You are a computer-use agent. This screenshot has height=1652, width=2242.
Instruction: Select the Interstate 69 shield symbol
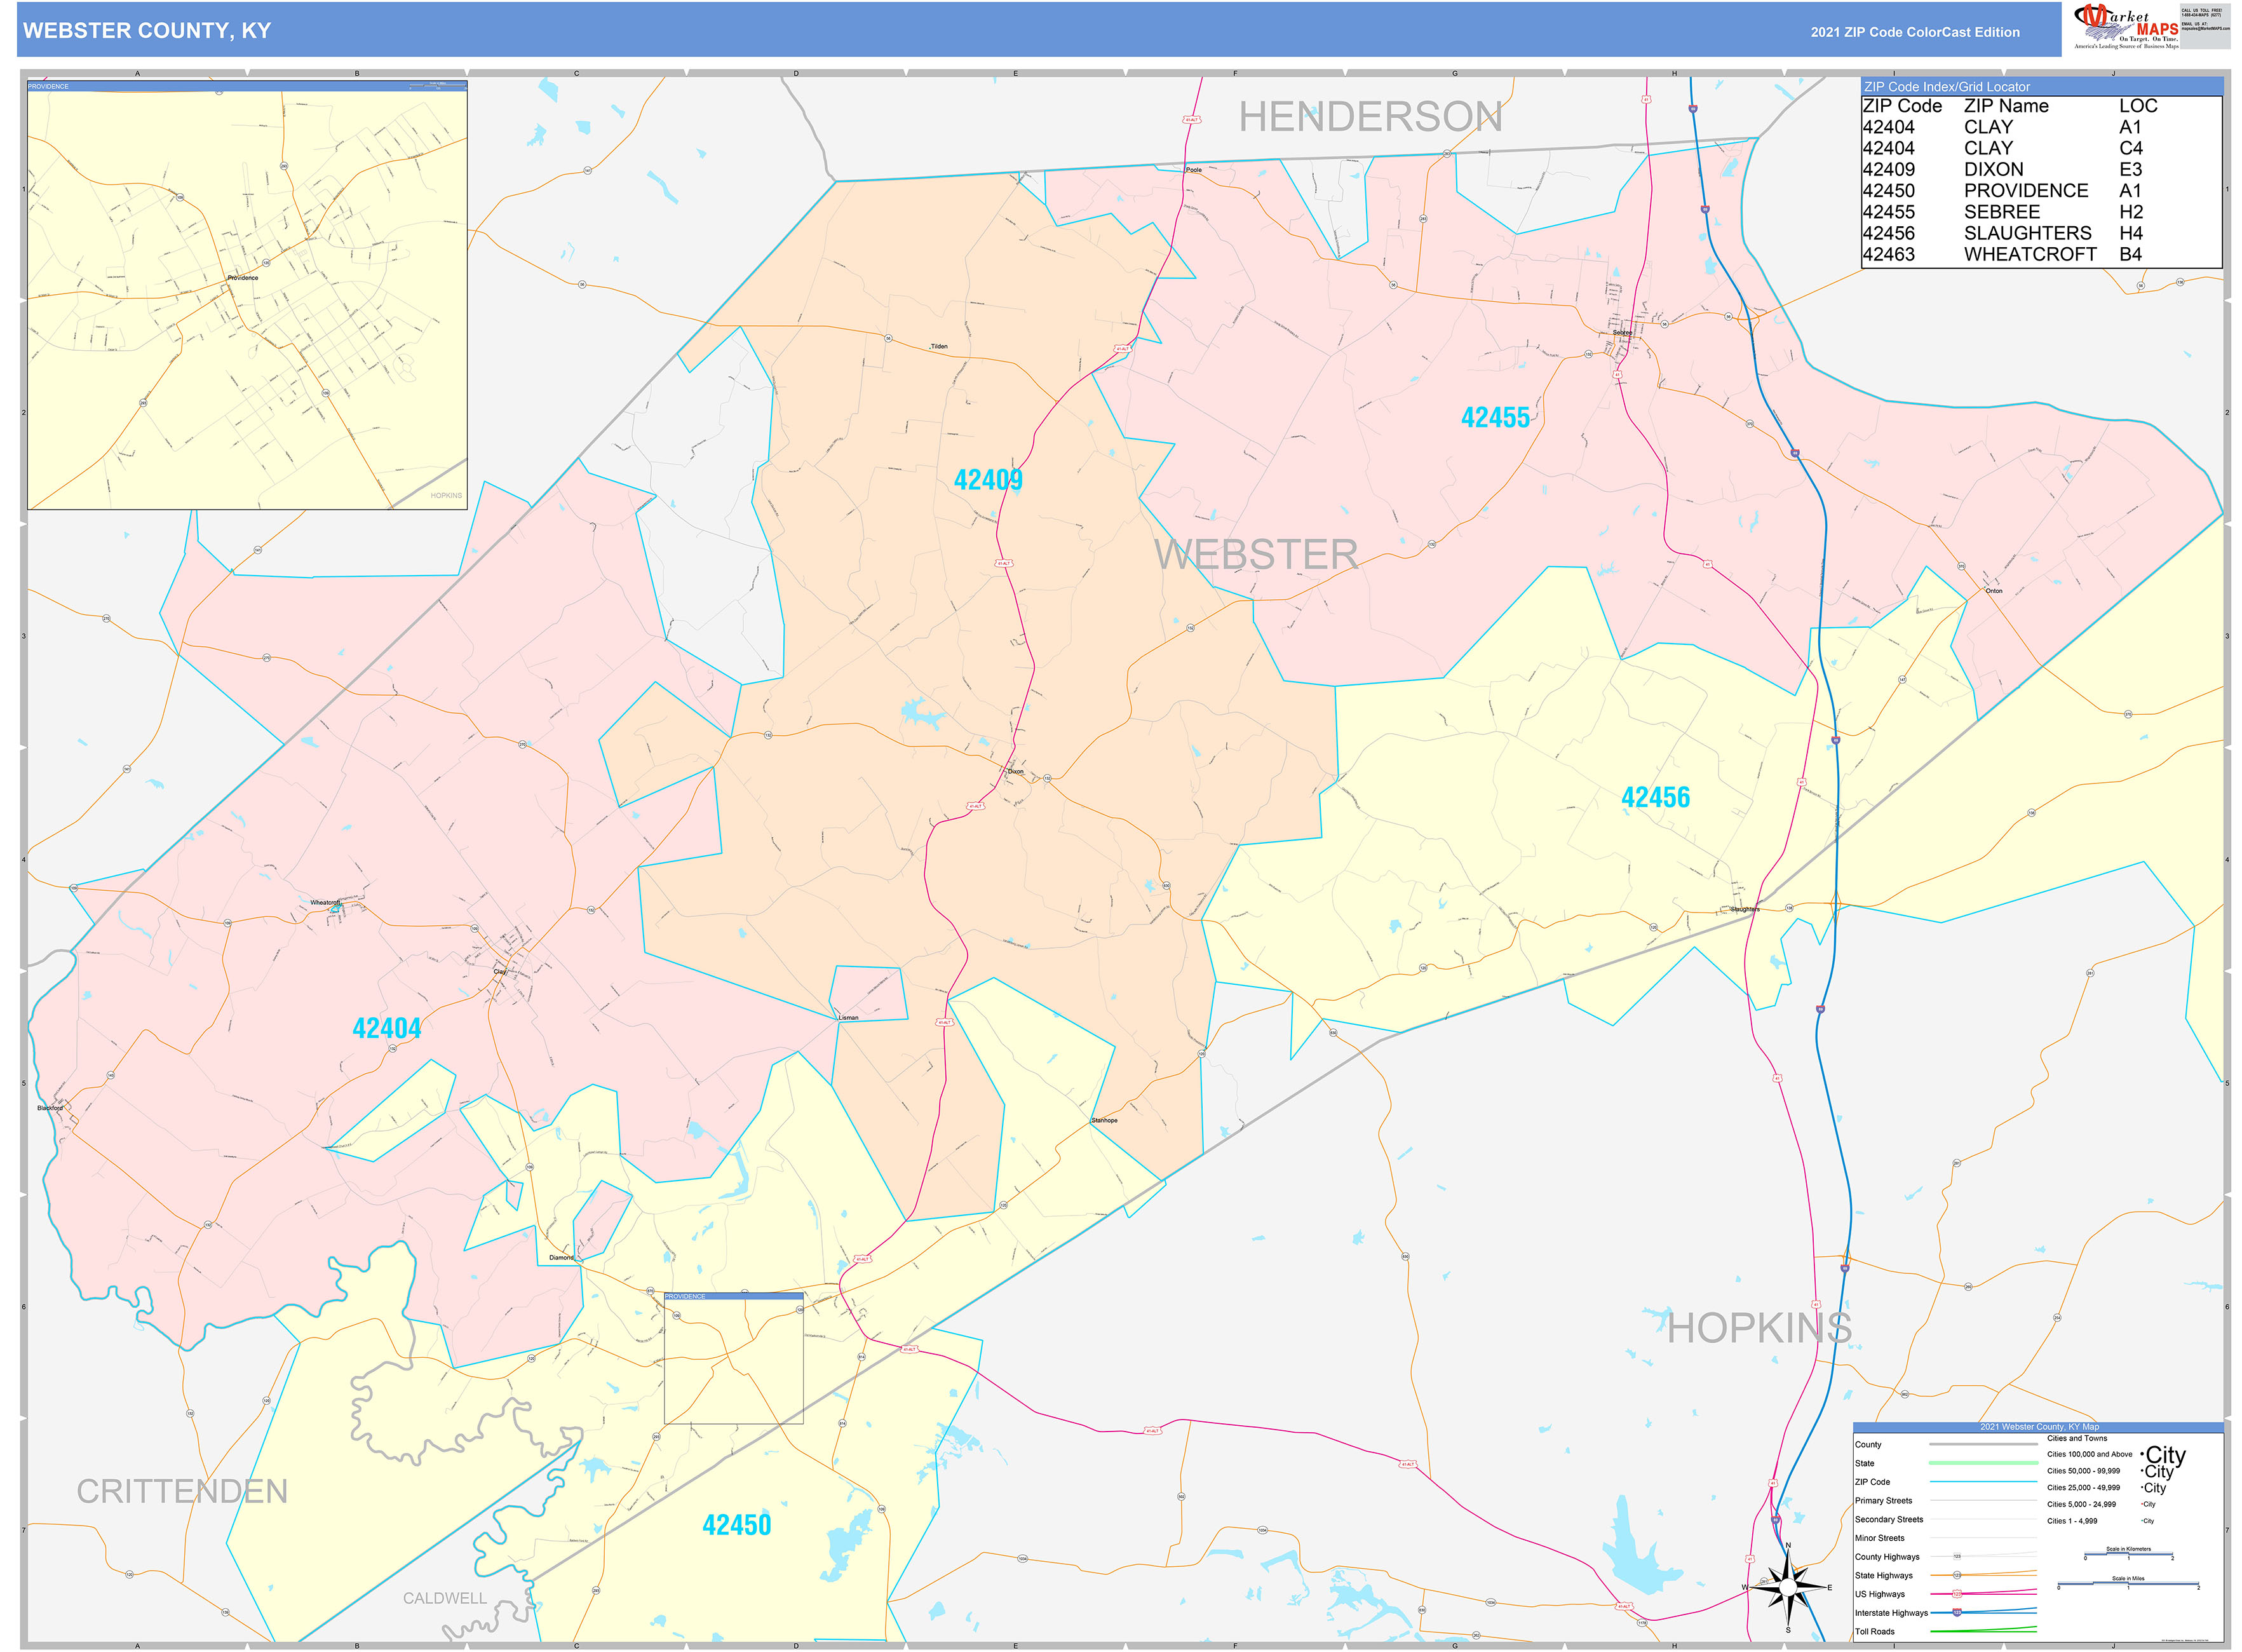tap(1693, 109)
